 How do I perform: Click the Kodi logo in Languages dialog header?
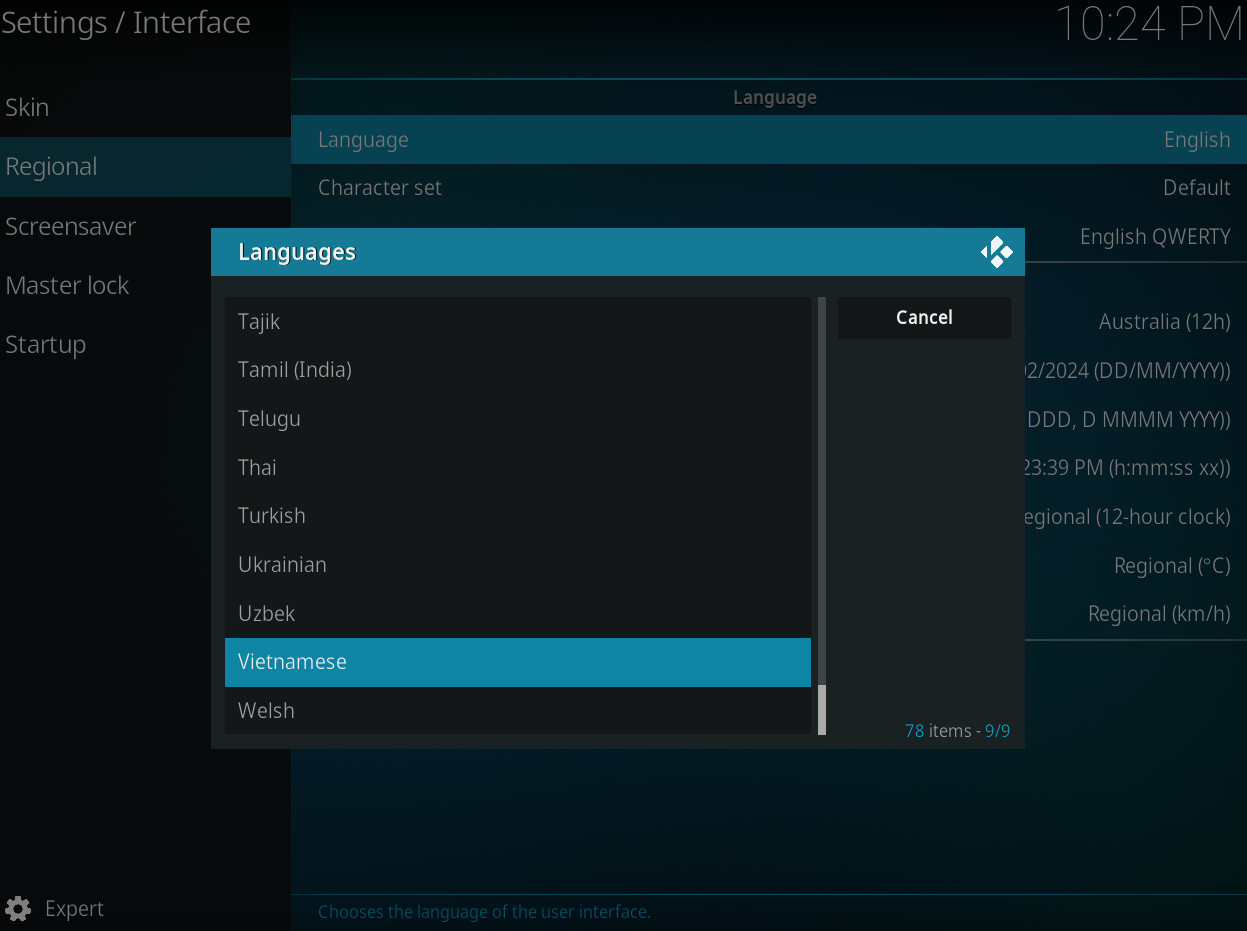click(x=996, y=252)
